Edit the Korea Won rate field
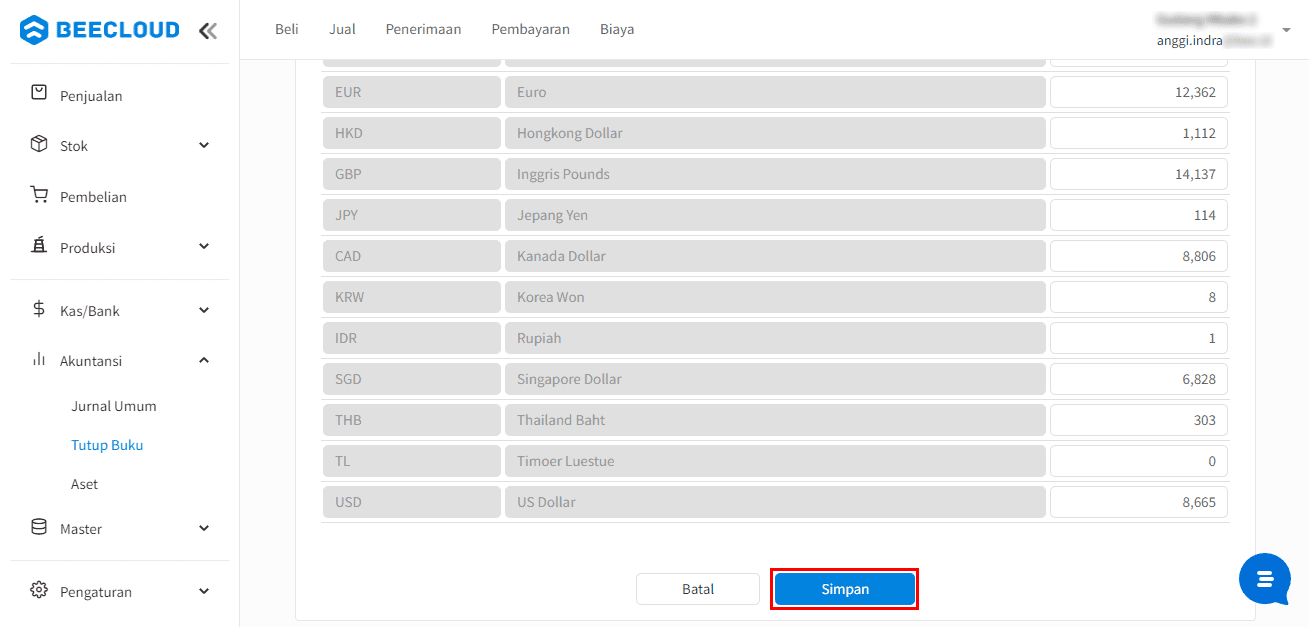This screenshot has height=627, width=1309. (1139, 297)
